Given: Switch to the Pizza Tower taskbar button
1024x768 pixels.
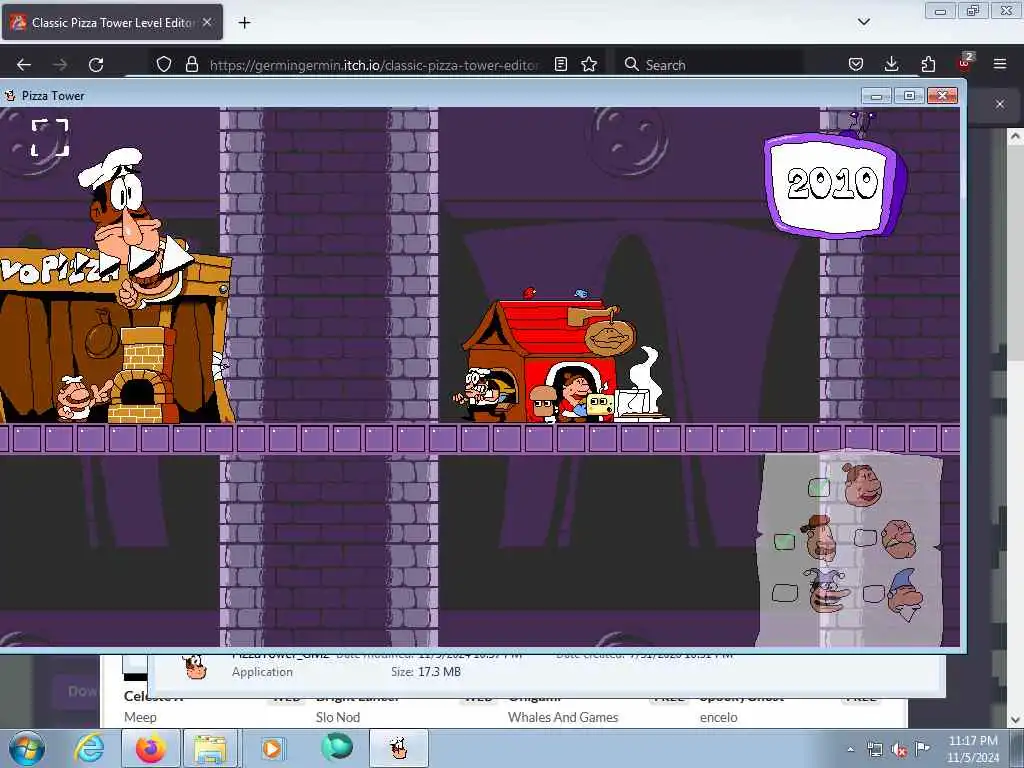Looking at the screenshot, I should coord(399,748).
